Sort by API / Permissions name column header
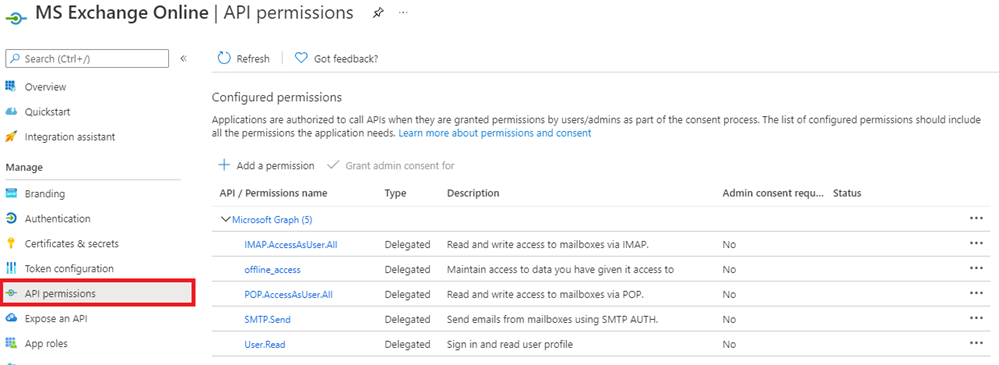999x365 pixels. click(273, 193)
